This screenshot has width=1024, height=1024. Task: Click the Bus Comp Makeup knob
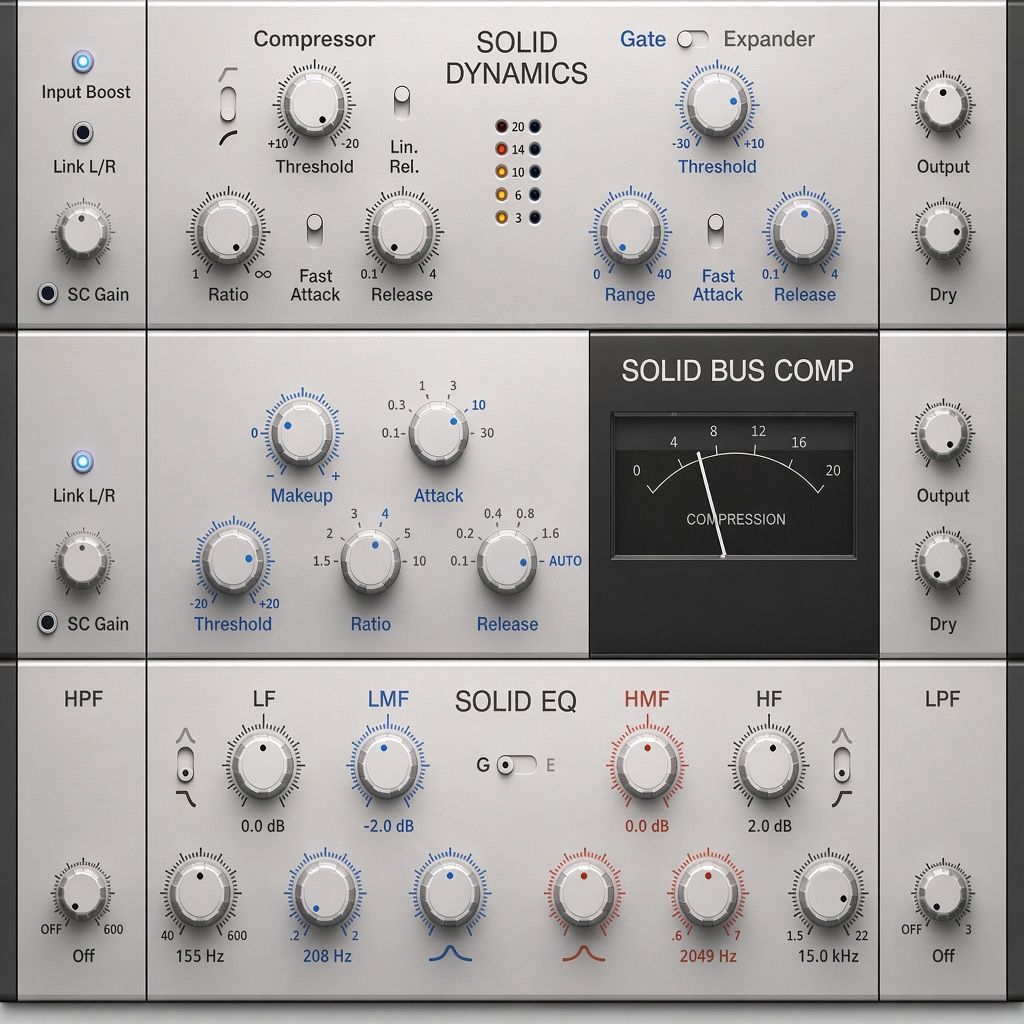[x=302, y=432]
